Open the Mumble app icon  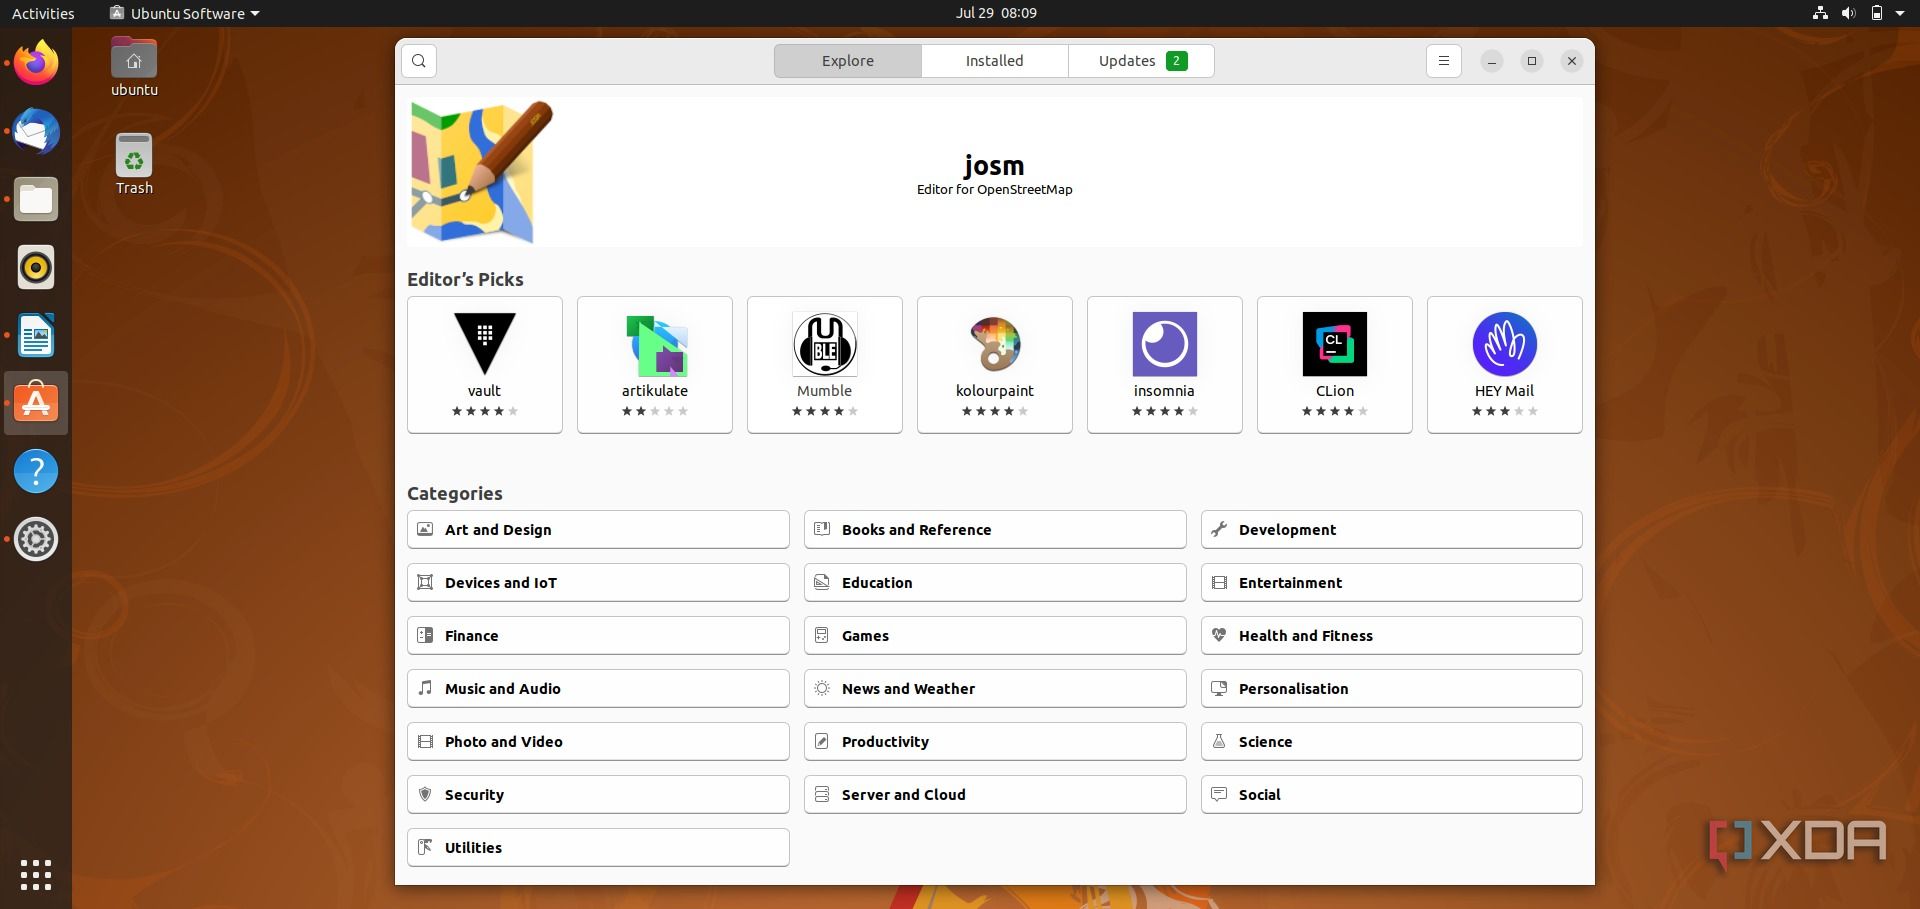click(825, 343)
